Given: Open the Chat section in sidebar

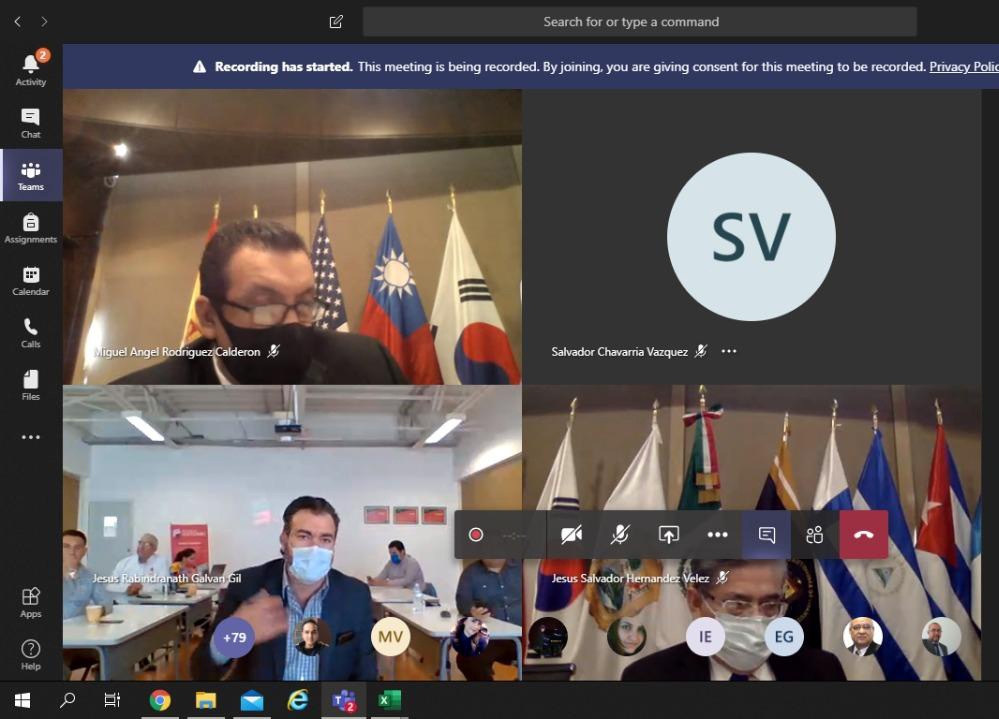Looking at the screenshot, I should pyautogui.click(x=30, y=123).
